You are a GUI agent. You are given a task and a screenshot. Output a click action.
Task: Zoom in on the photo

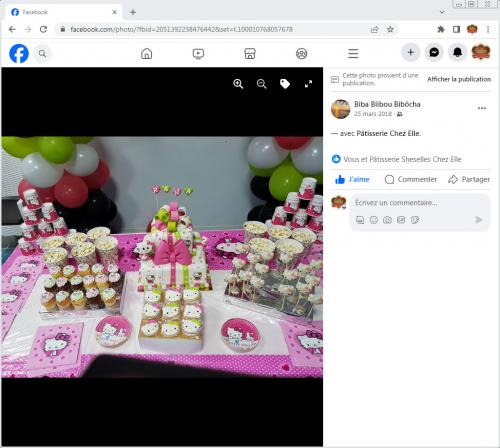click(x=238, y=84)
